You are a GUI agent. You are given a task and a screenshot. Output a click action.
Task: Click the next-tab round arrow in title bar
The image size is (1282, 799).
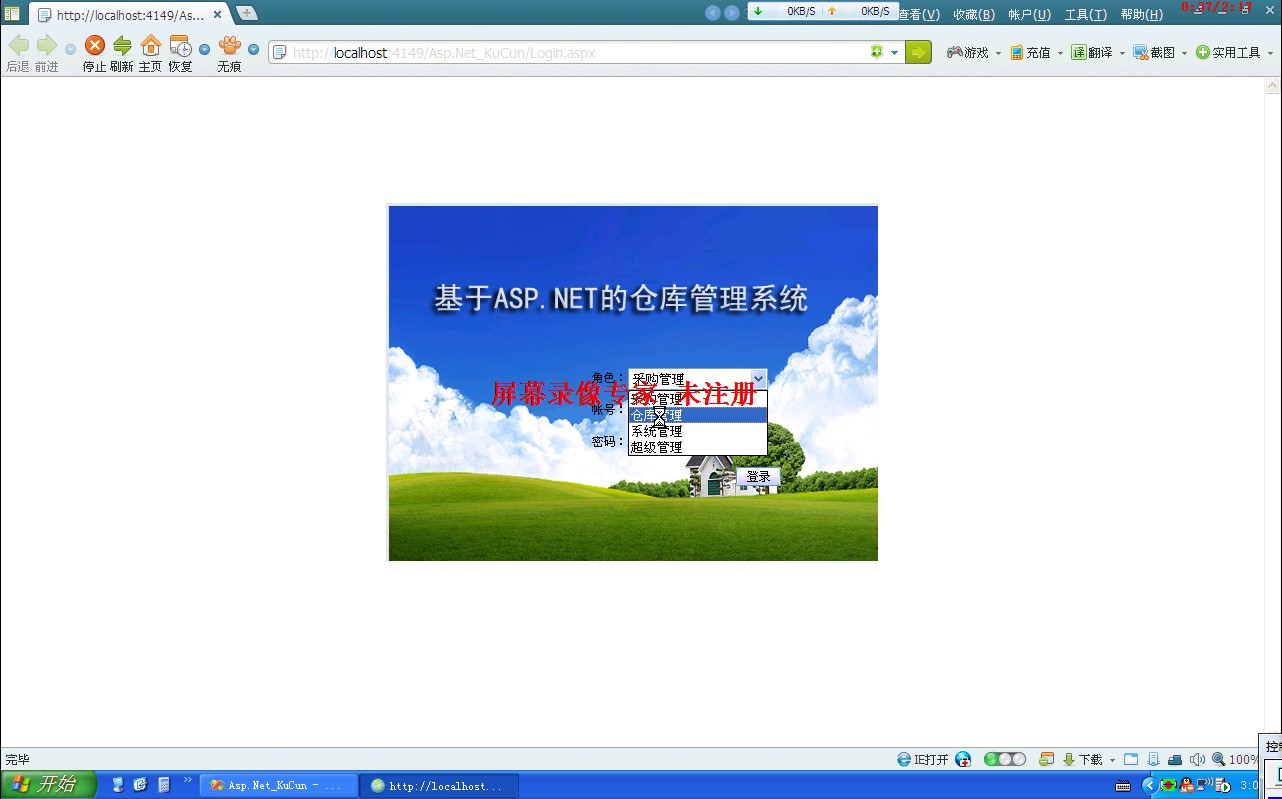click(x=732, y=13)
